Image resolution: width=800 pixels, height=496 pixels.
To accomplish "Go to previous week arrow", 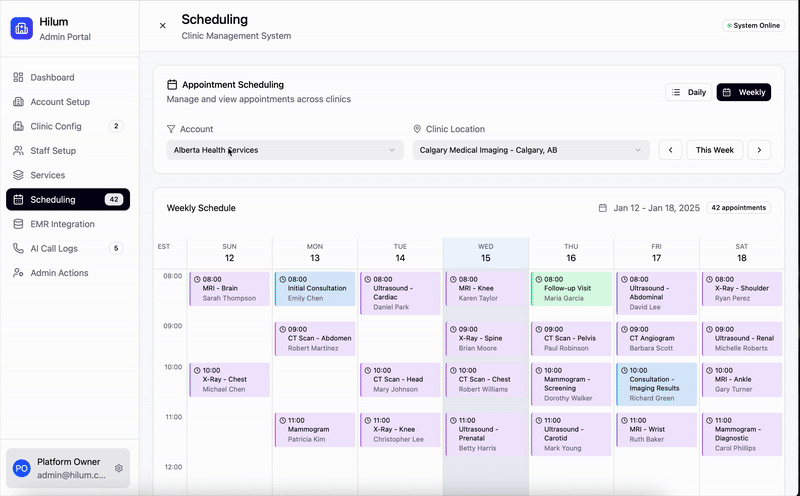I will point(670,150).
